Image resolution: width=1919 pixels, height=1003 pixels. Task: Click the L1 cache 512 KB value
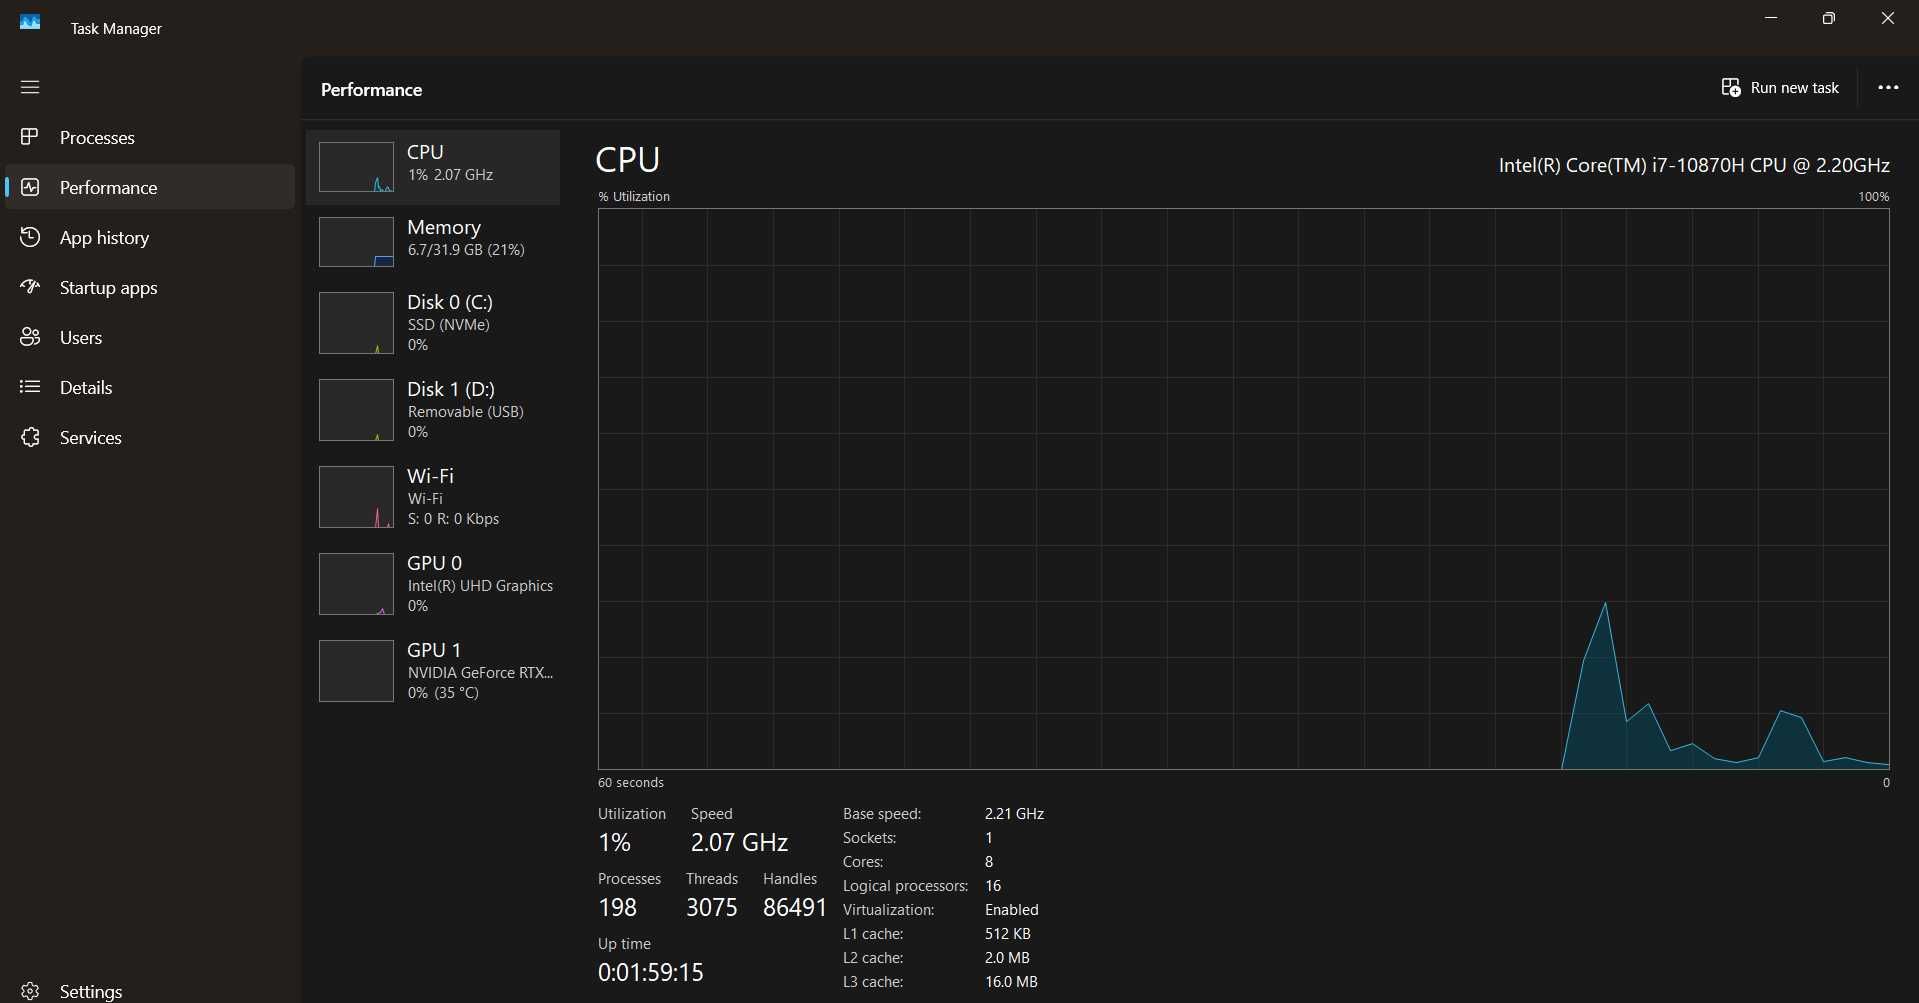click(1008, 934)
